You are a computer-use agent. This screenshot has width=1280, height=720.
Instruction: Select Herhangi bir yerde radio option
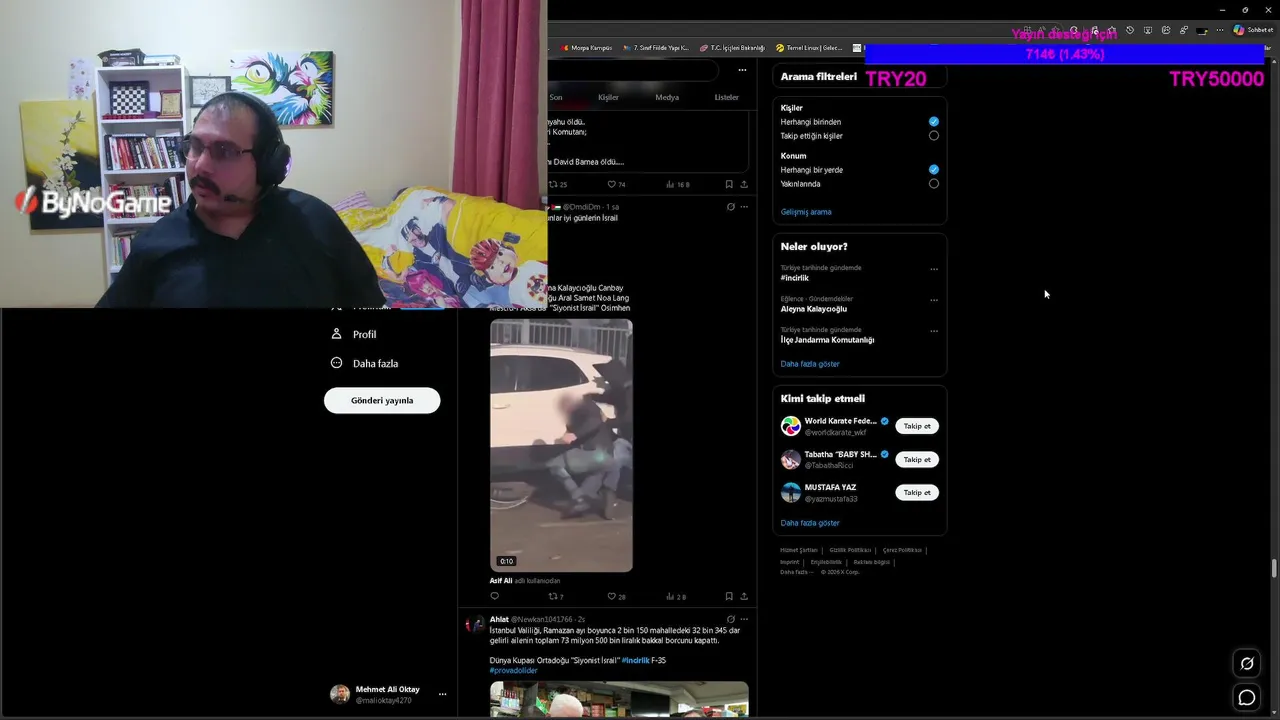click(934, 170)
